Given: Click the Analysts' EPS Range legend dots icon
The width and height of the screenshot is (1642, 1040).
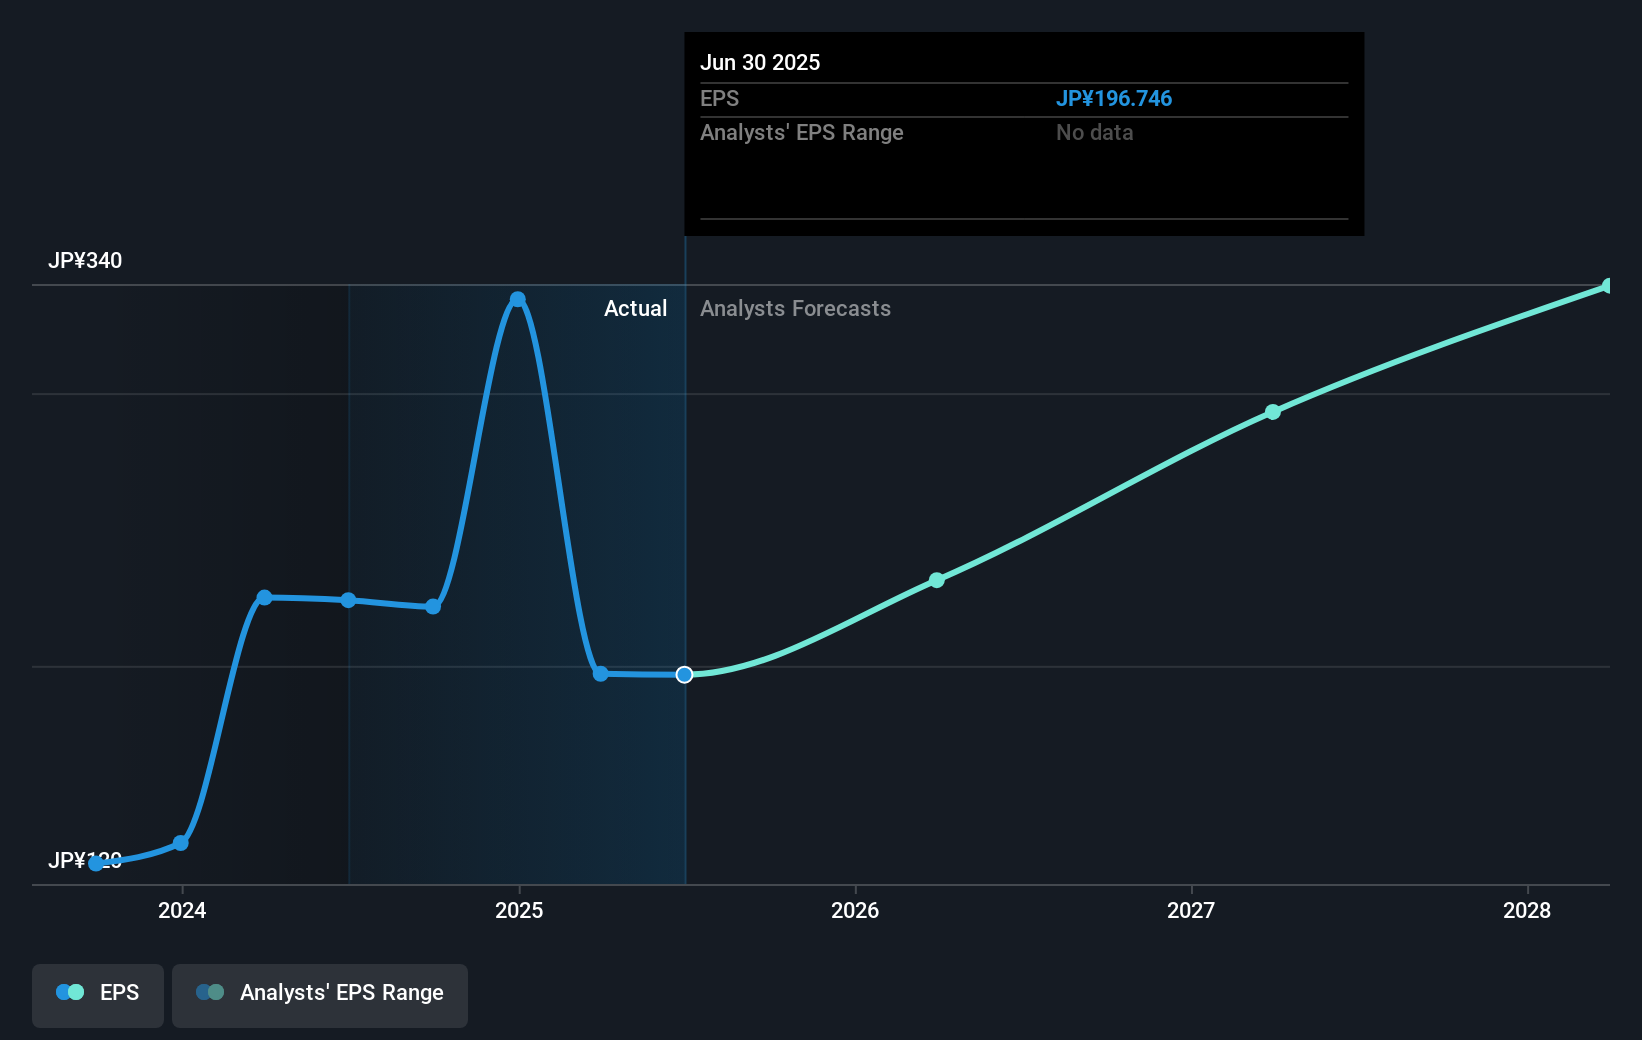Looking at the screenshot, I should (x=210, y=992).
